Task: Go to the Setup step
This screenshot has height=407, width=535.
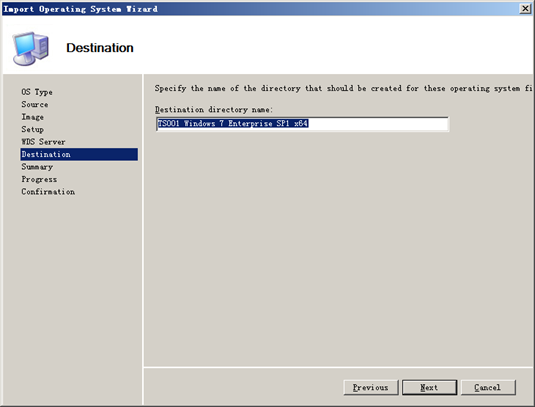Action: point(32,129)
